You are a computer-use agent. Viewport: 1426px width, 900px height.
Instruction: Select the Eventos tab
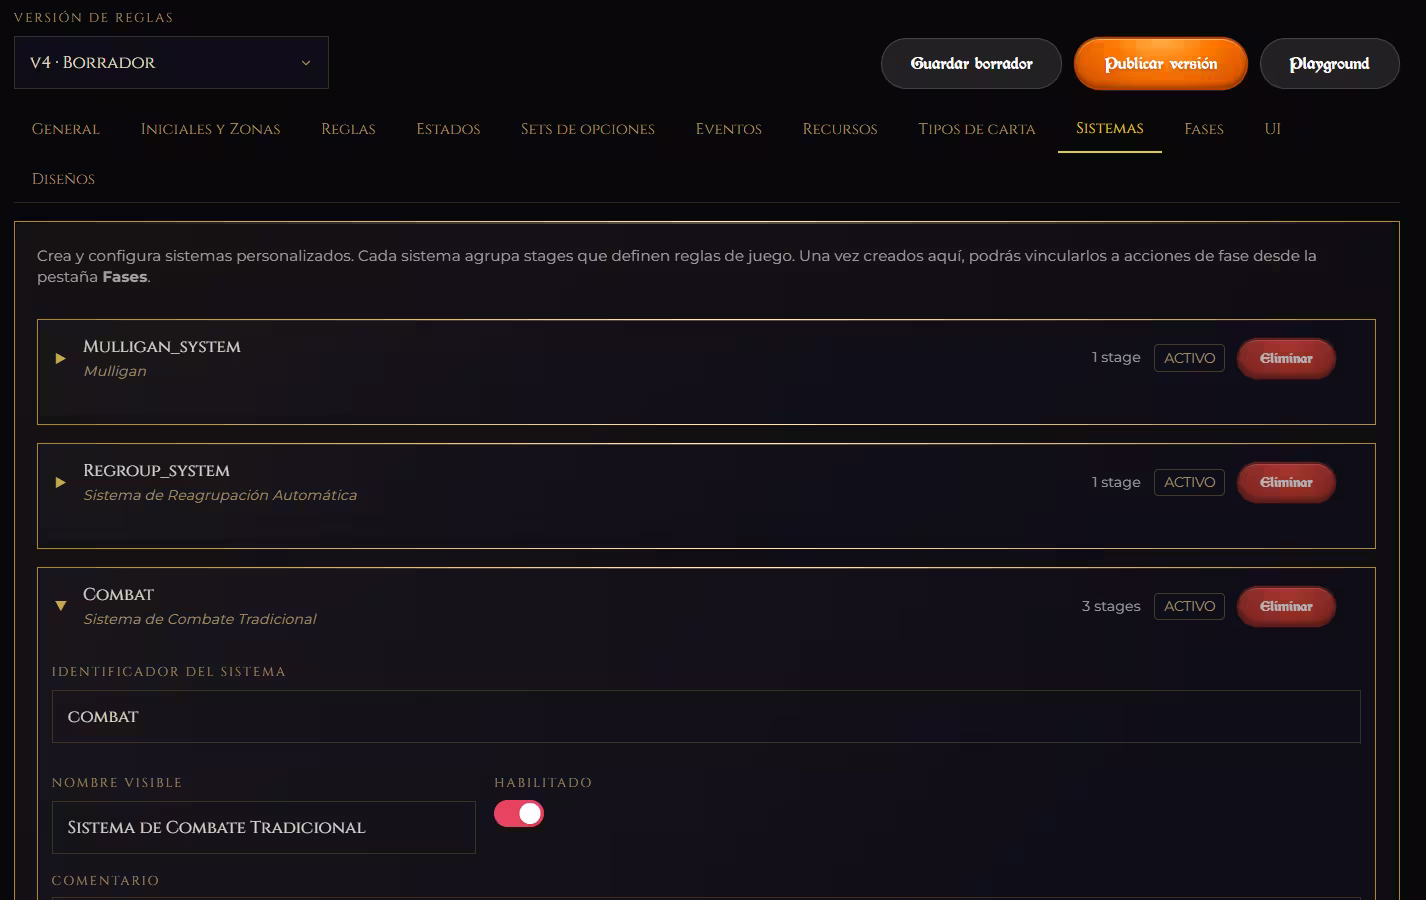pos(728,129)
